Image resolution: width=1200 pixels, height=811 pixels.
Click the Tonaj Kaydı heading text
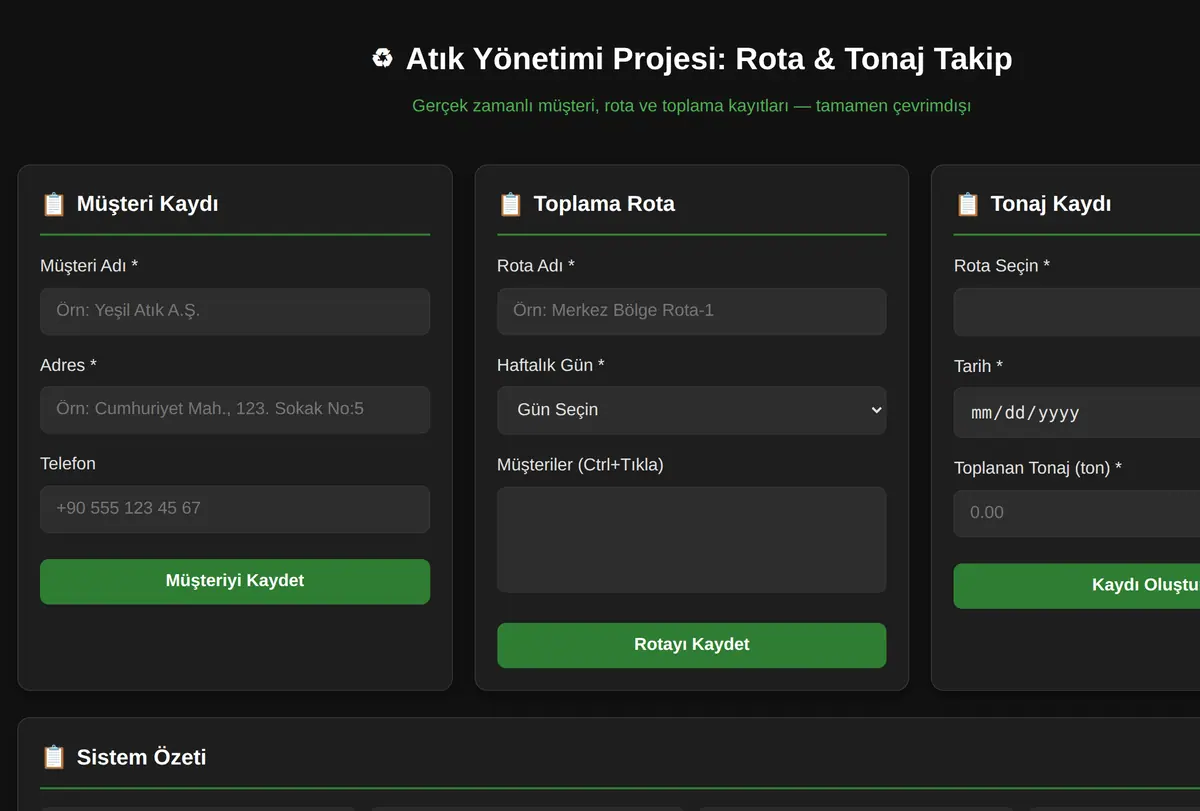(1051, 204)
